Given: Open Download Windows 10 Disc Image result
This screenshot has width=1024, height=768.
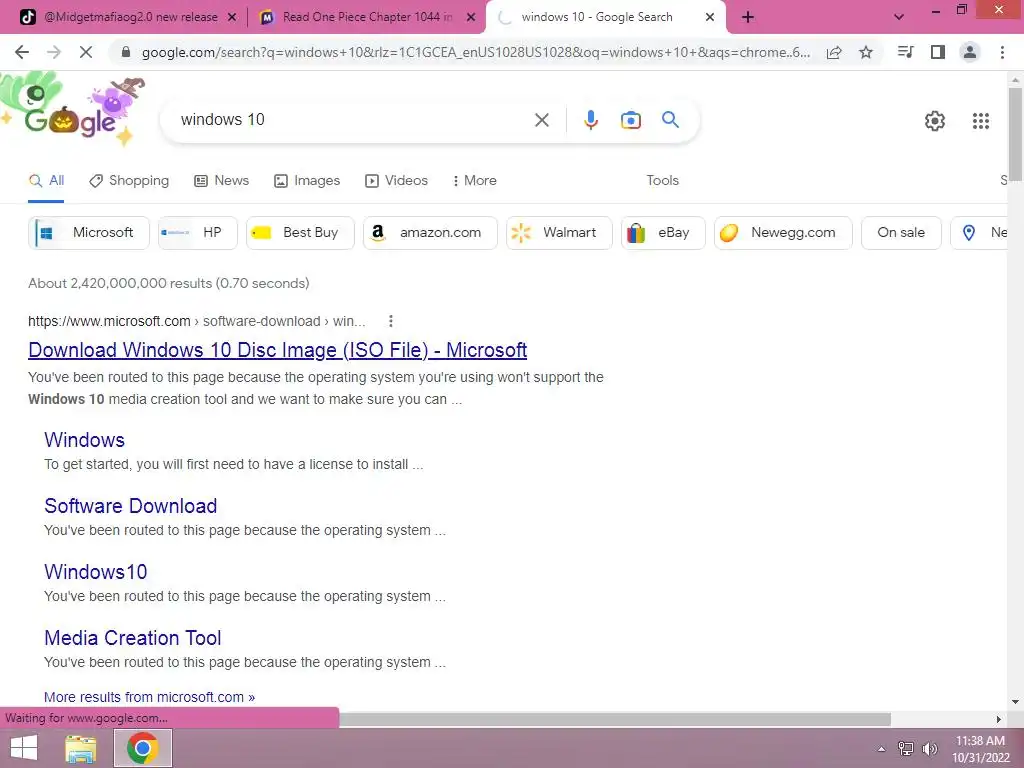Looking at the screenshot, I should click(278, 350).
